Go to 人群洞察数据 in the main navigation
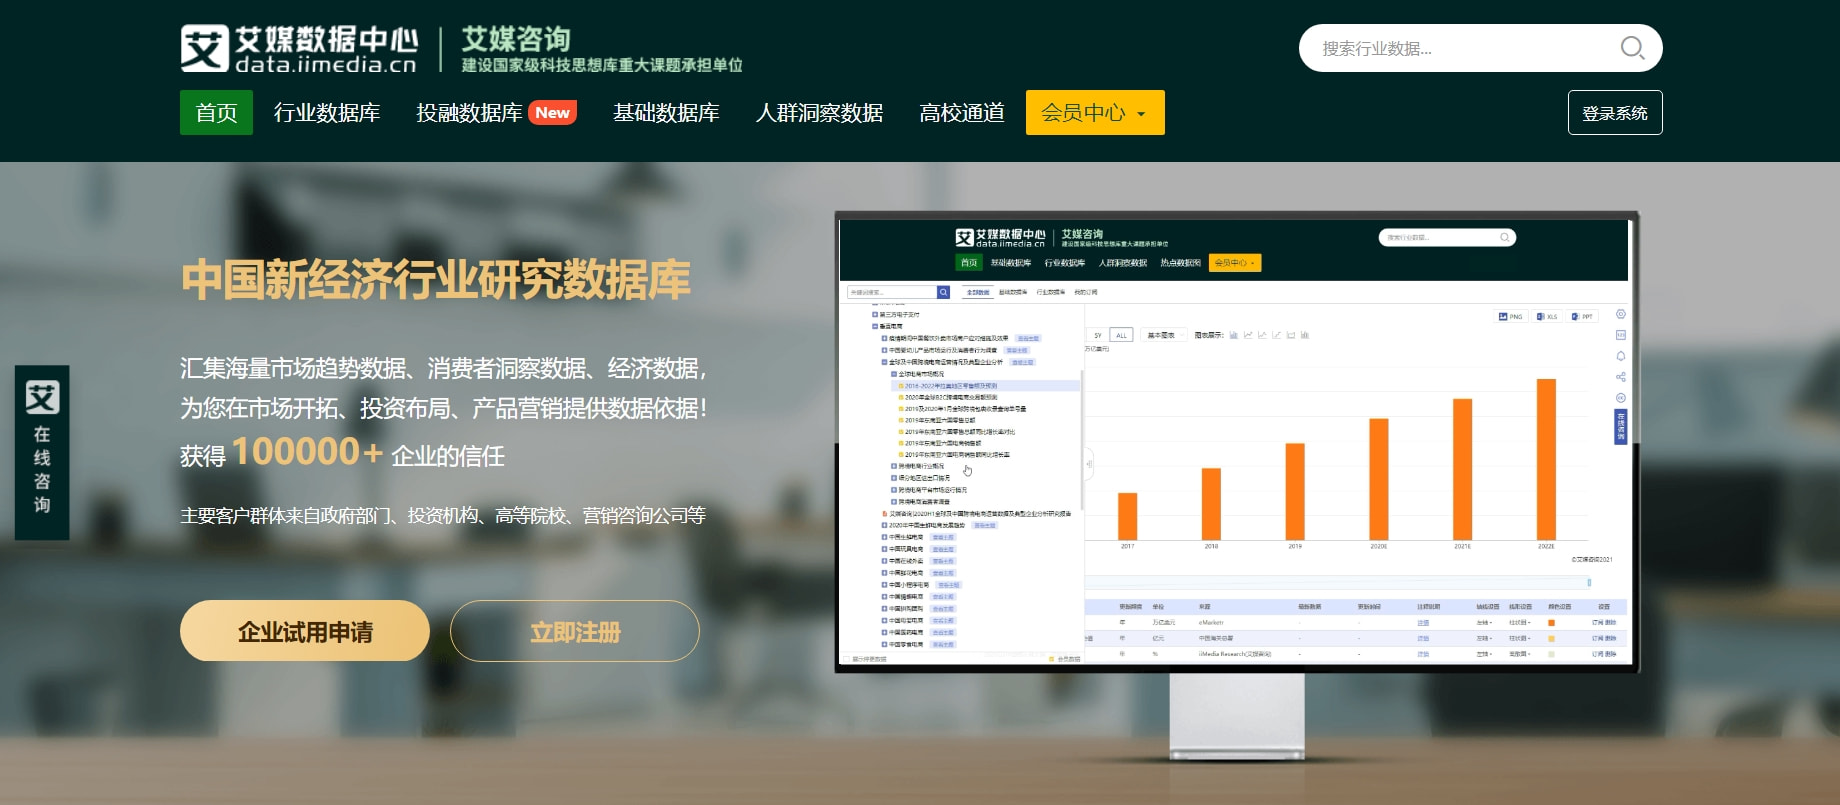Screen dimensions: 1840x805 coord(819,113)
